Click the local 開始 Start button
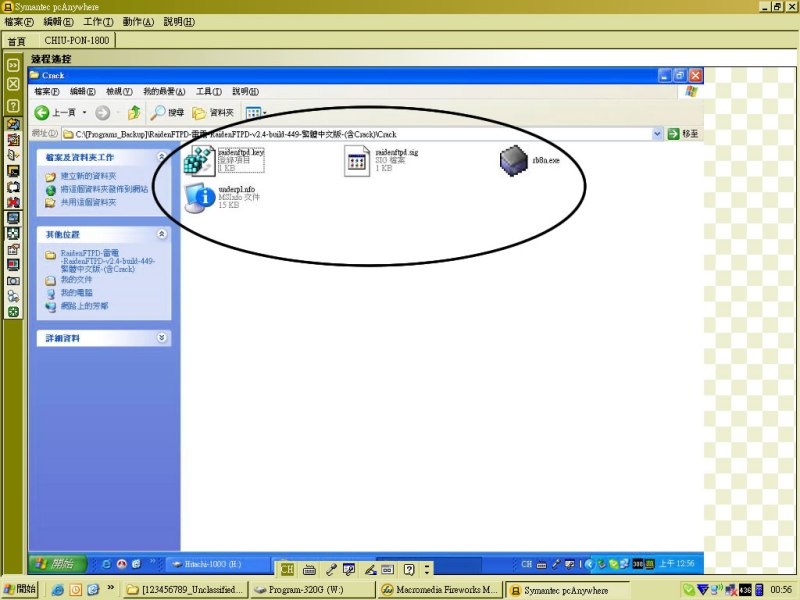Viewport: 800px width, 600px height. pos(19,589)
